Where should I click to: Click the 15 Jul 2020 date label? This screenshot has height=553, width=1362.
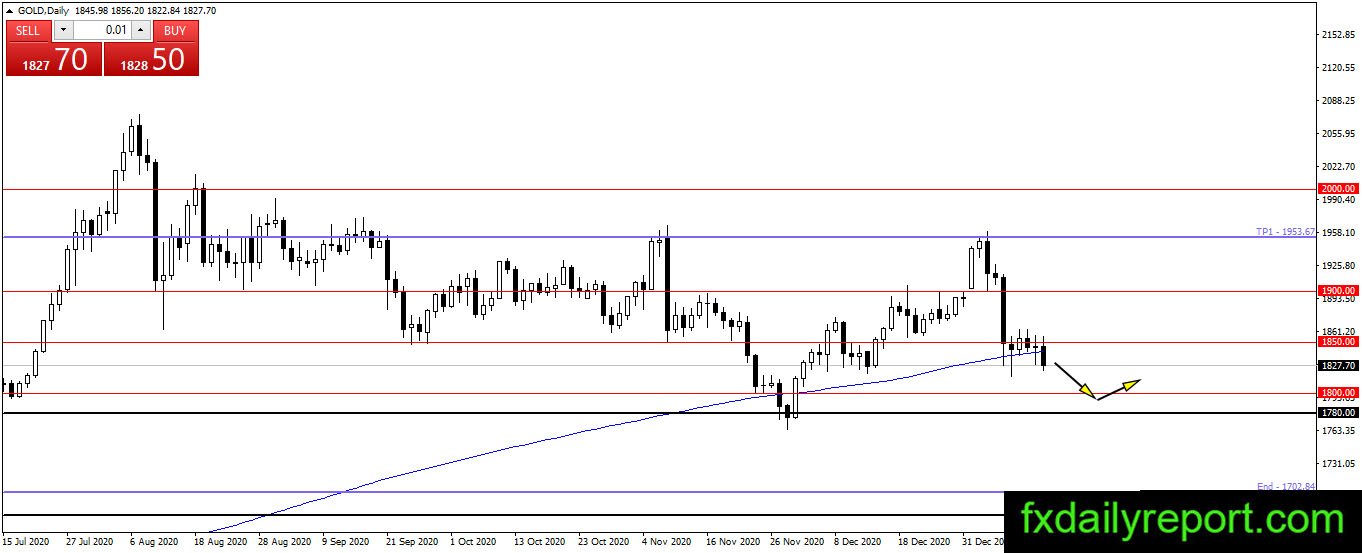pos(26,542)
